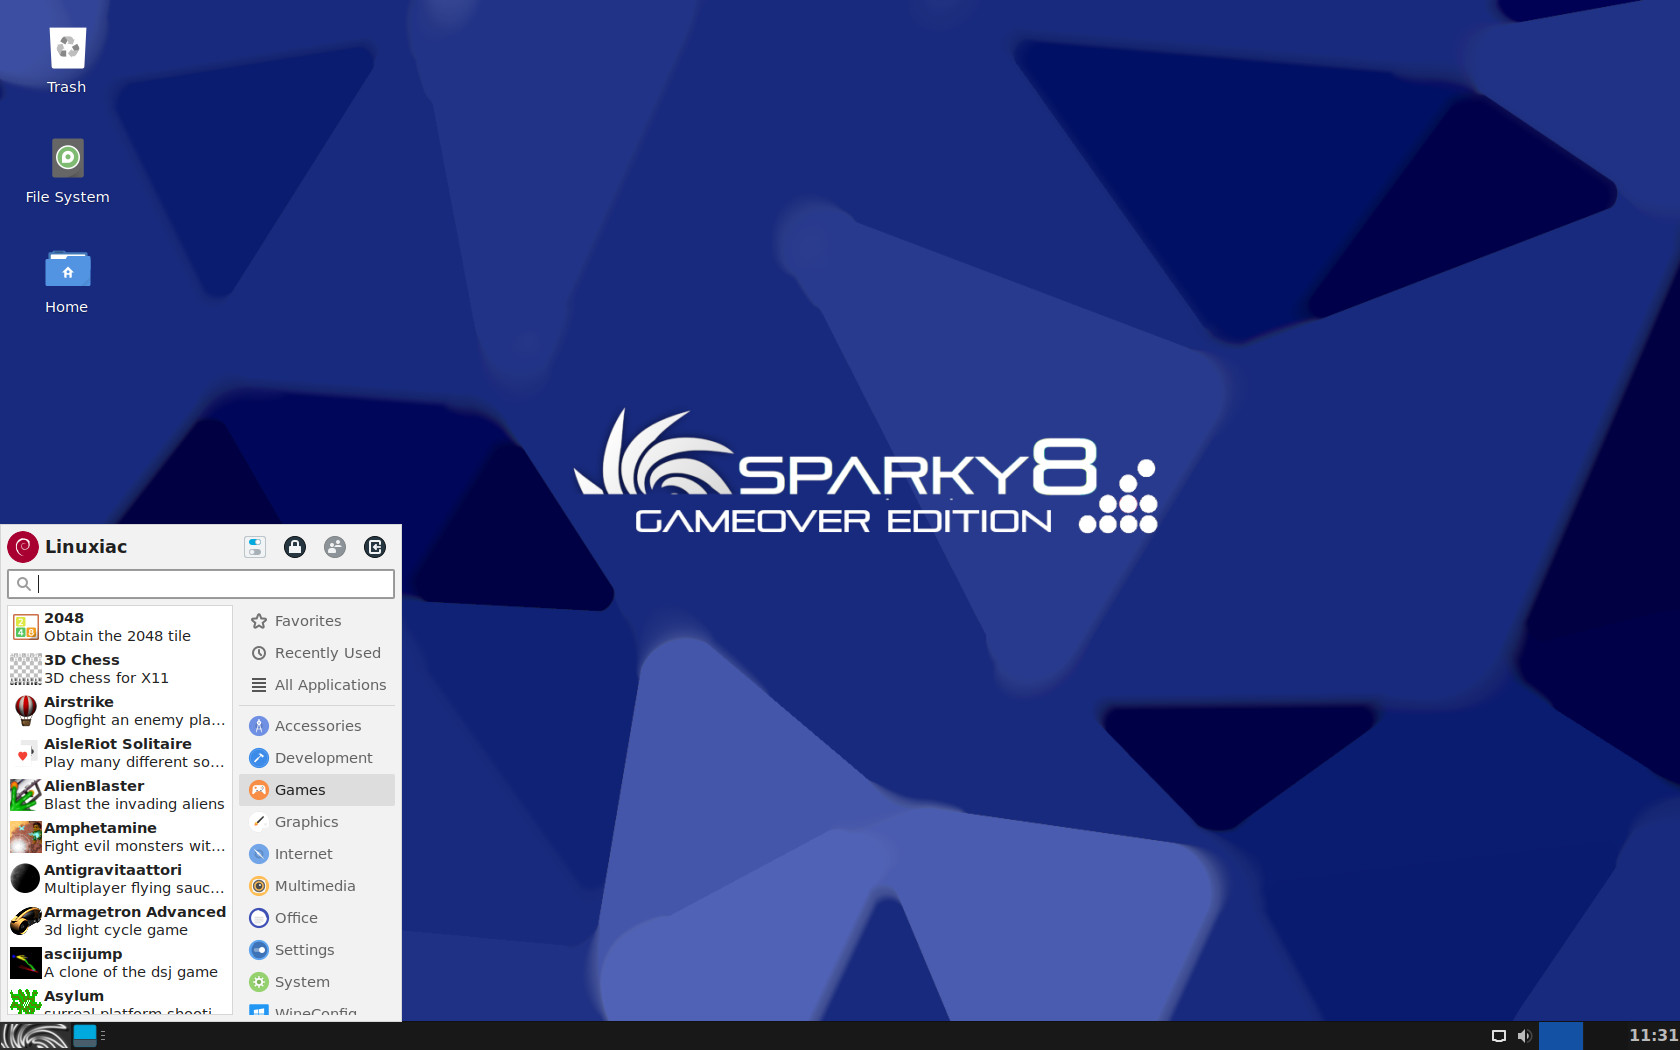Launch the 2048 game
Screen dimensions: 1680x1050
(x=120, y=627)
